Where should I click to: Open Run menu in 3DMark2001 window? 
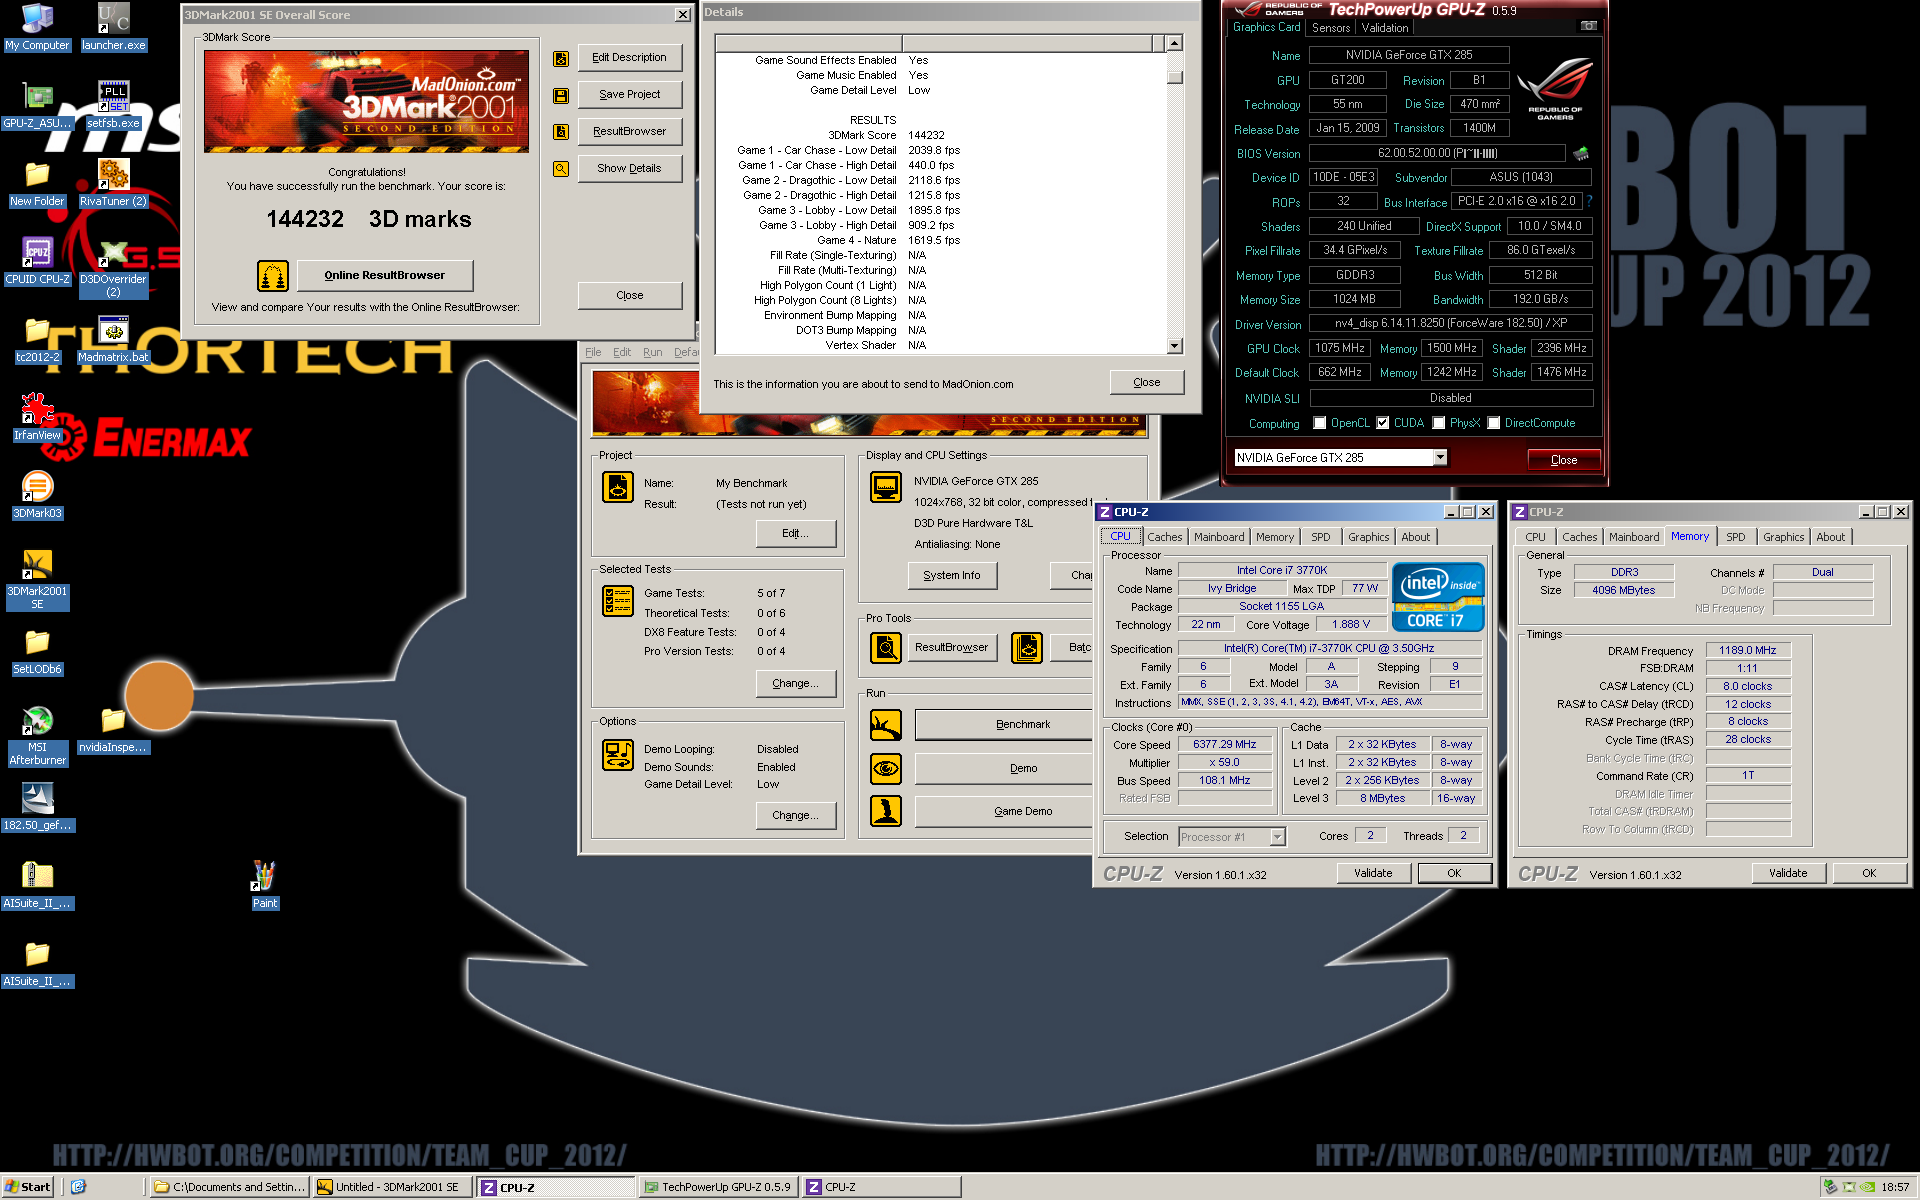(652, 352)
